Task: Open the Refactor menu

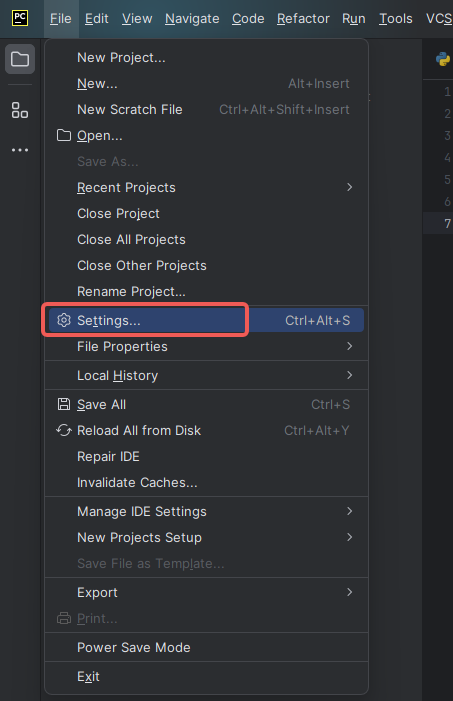Action: pos(303,18)
